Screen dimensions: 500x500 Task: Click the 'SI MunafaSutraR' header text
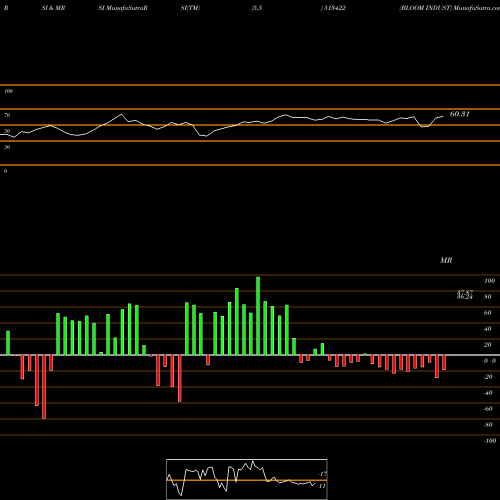click(123, 8)
